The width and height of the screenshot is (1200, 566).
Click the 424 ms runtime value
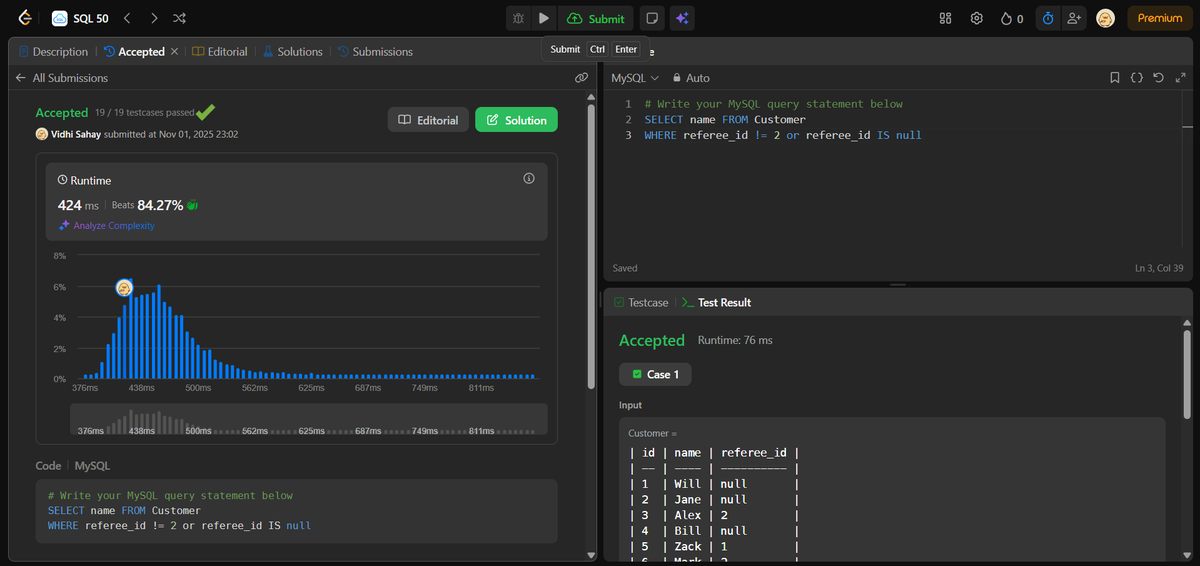coord(80,205)
